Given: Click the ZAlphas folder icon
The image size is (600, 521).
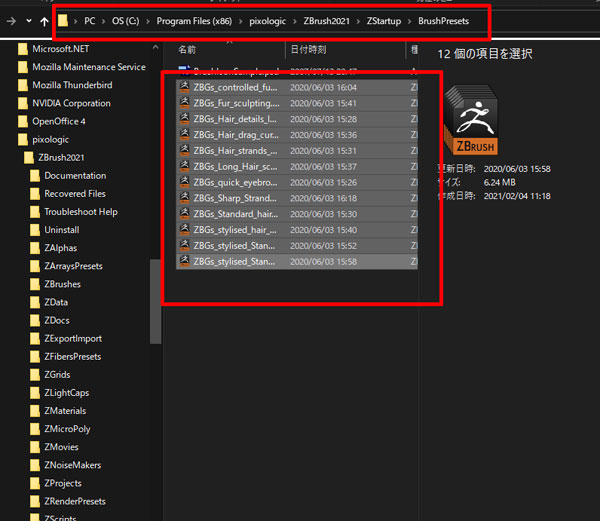Looking at the screenshot, I should tap(35, 248).
